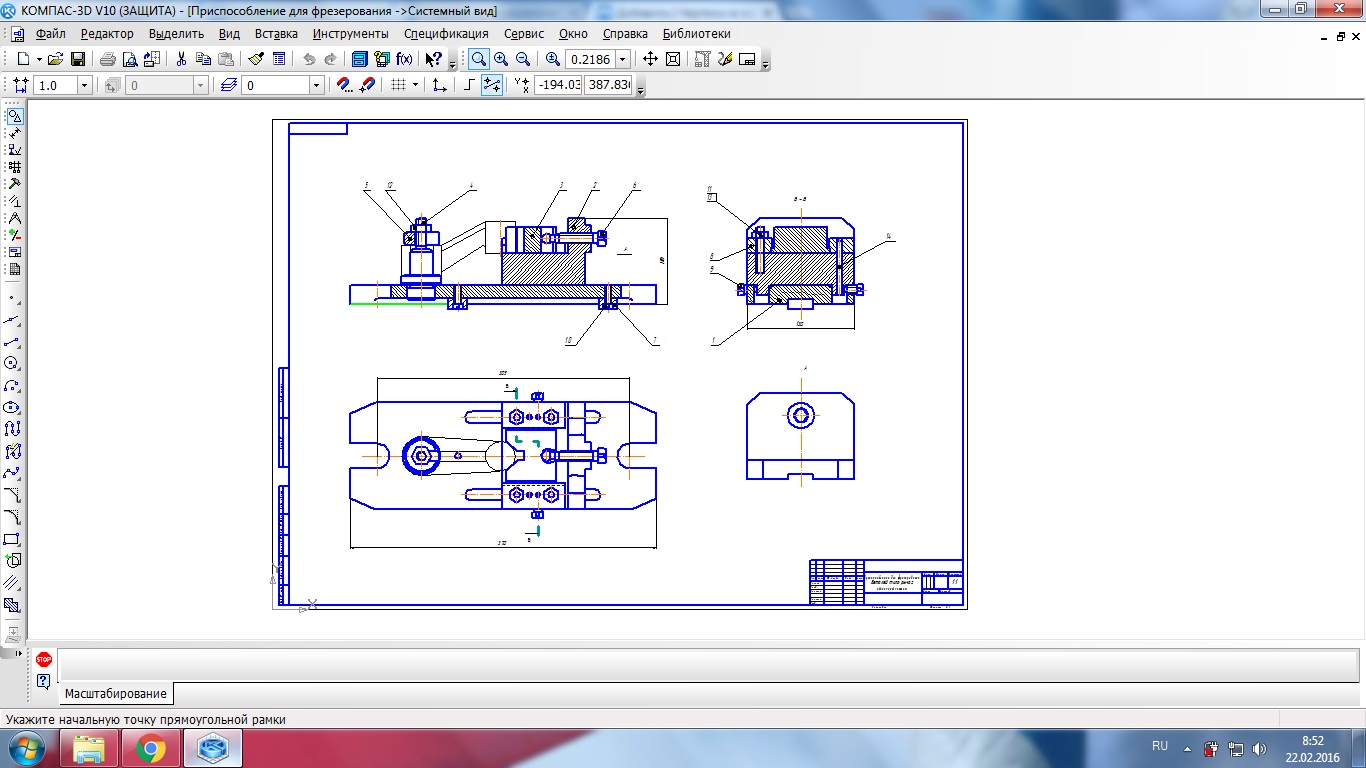Select the Fillet tool
1366x768 pixels.
point(13,517)
